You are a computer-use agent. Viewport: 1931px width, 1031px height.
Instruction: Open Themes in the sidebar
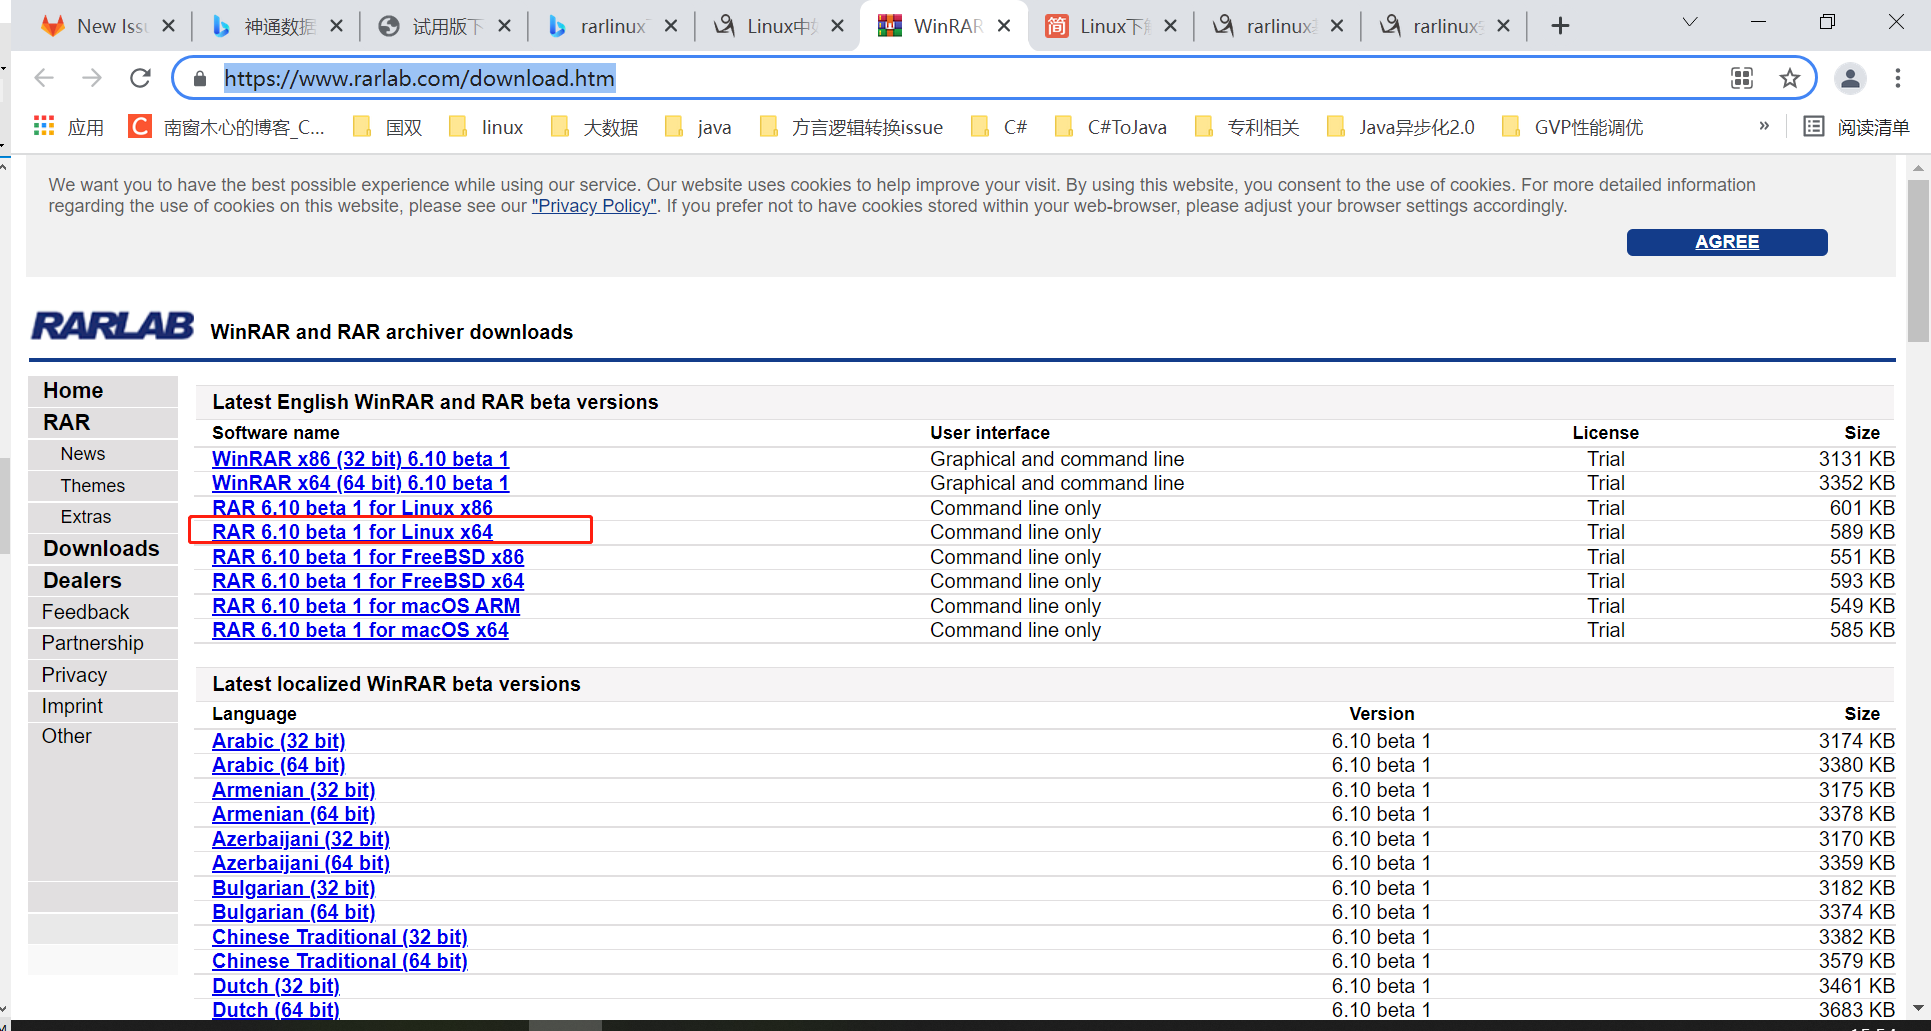(x=93, y=486)
